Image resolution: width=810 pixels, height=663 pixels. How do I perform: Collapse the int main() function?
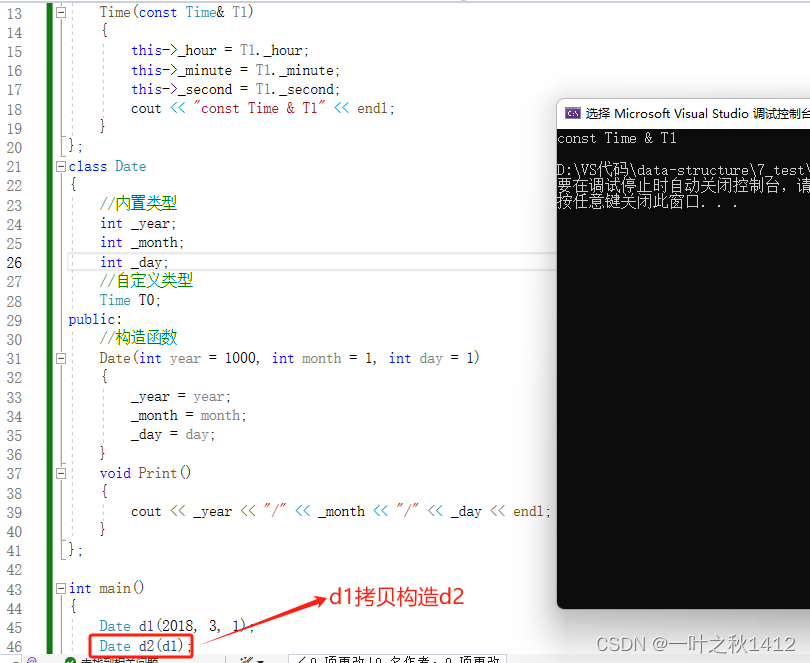(61, 588)
